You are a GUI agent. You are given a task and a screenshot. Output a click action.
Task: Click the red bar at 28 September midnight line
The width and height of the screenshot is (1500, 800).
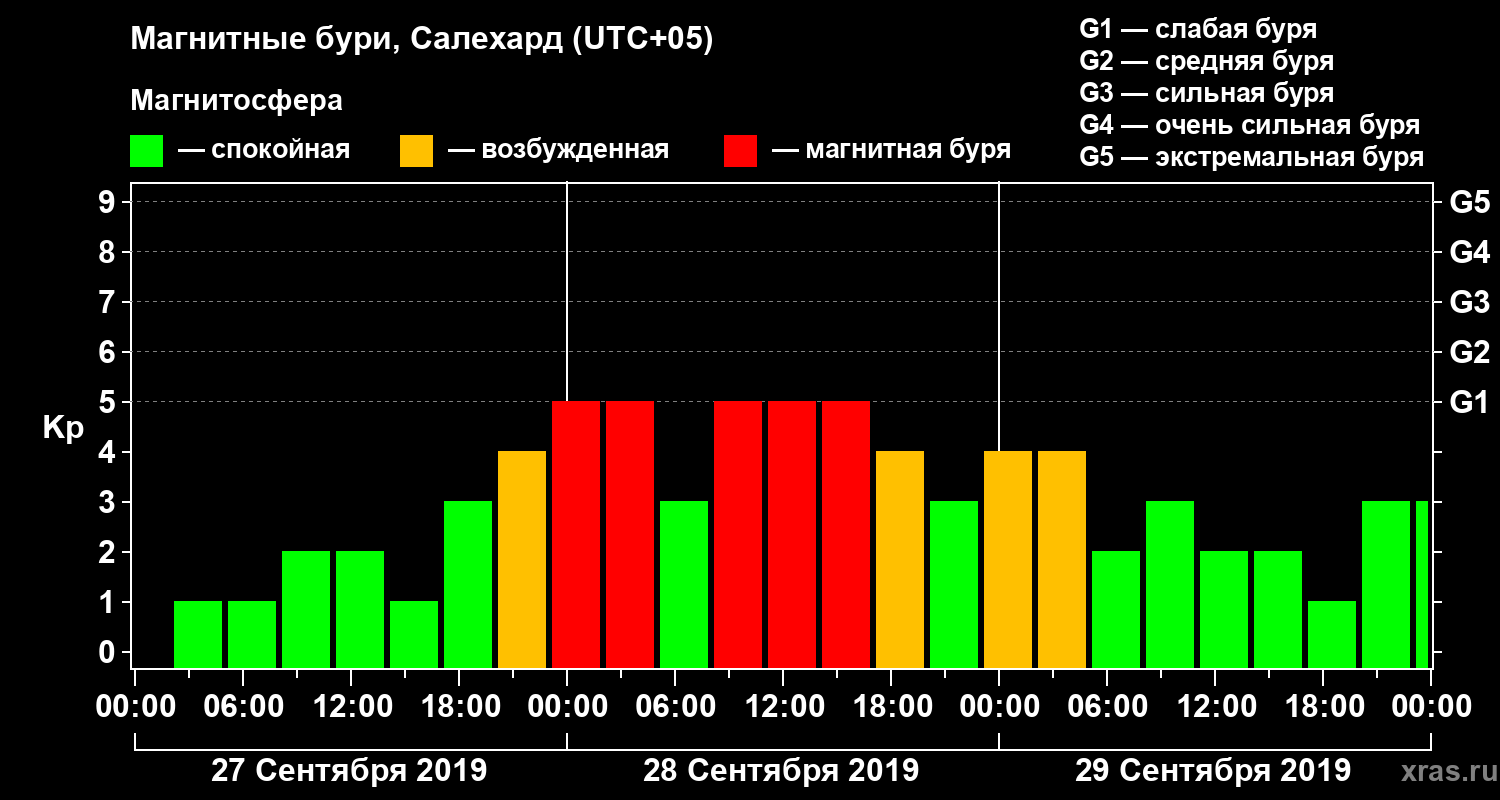click(x=576, y=534)
